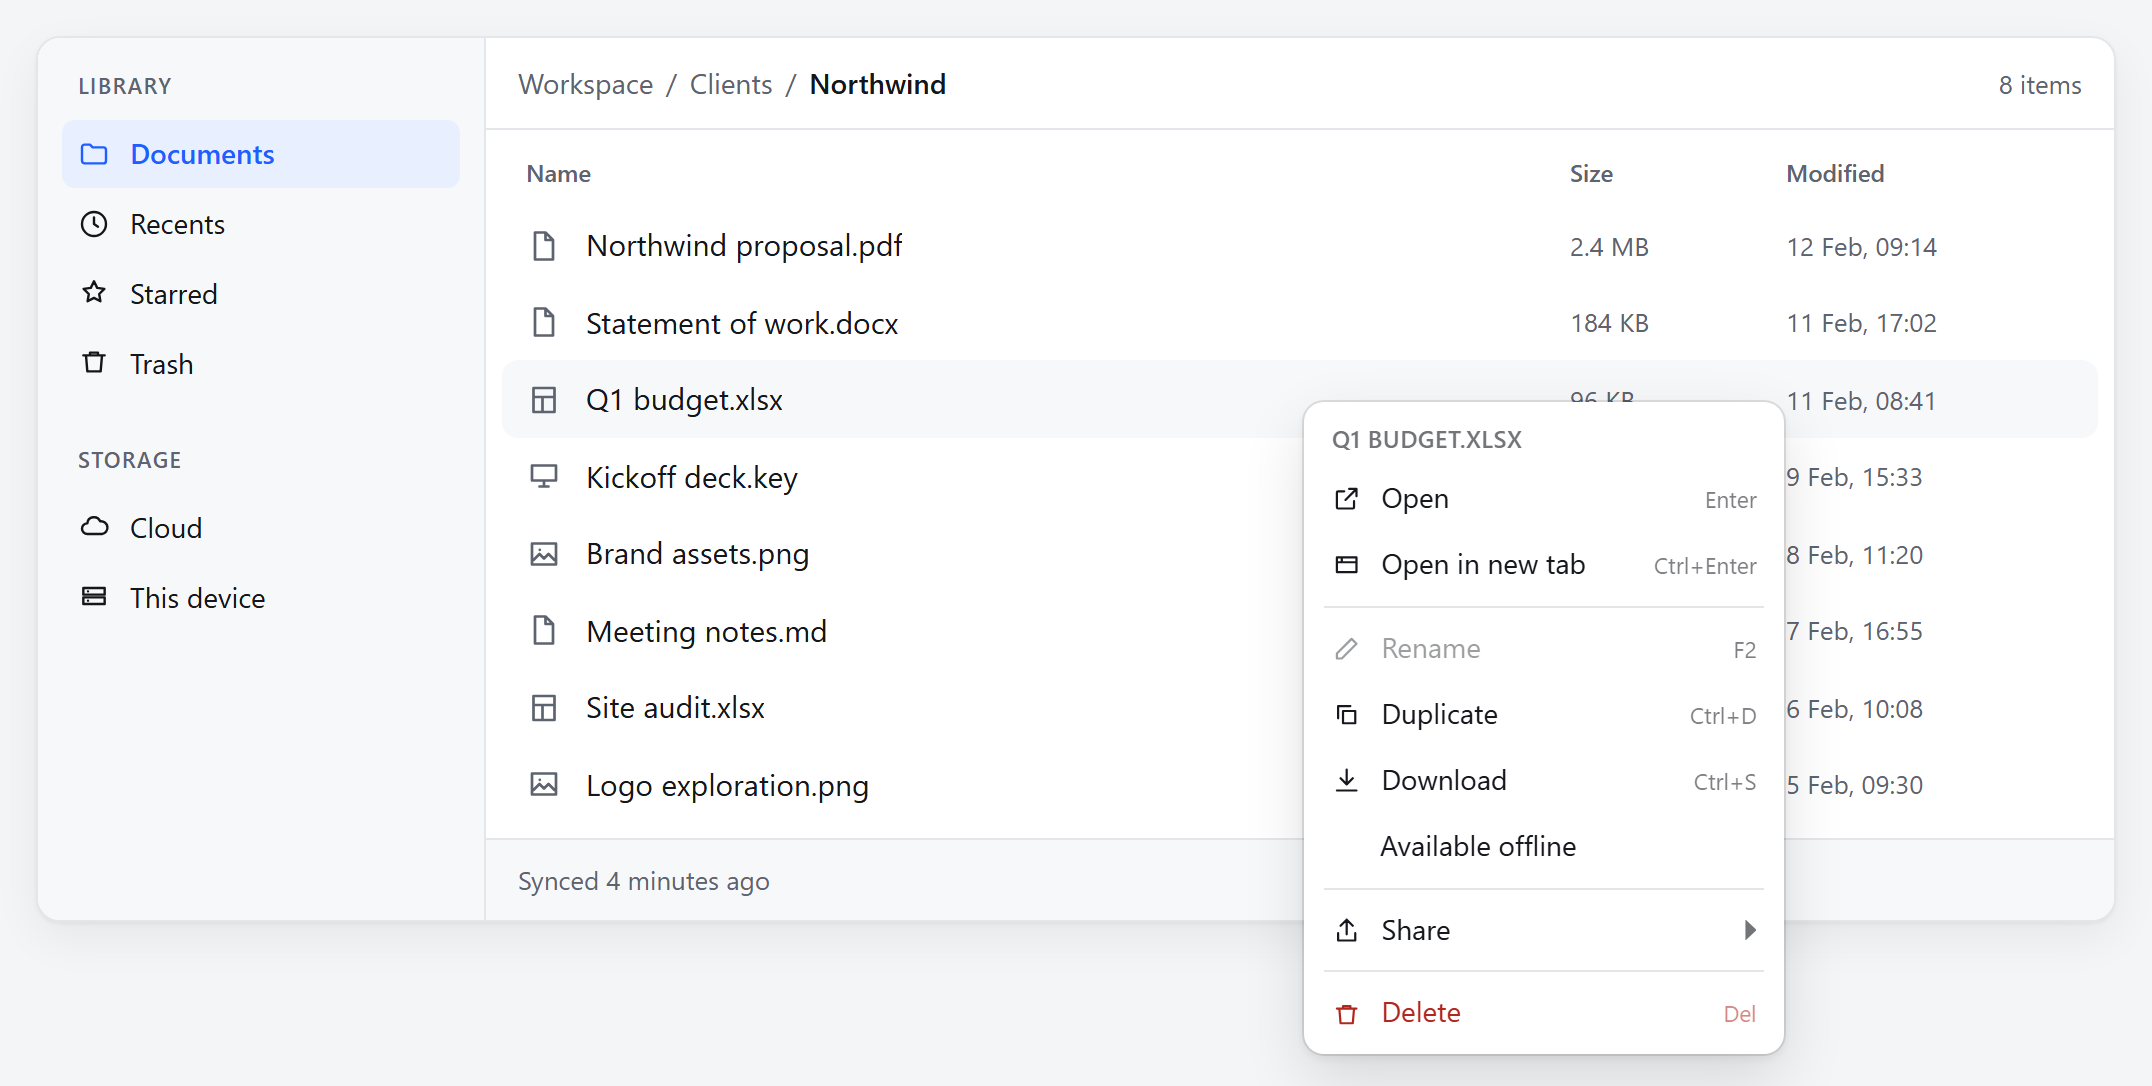The width and height of the screenshot is (2152, 1086).
Task: Click the Duplicate copy icon in context menu
Action: tap(1347, 715)
